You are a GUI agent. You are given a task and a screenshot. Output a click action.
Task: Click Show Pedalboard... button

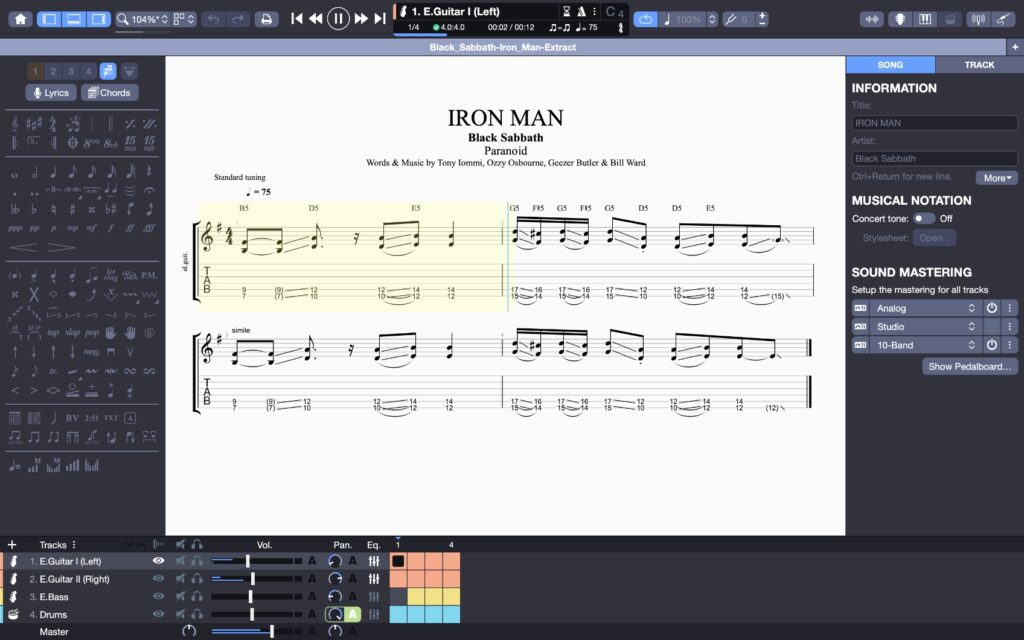(x=969, y=366)
